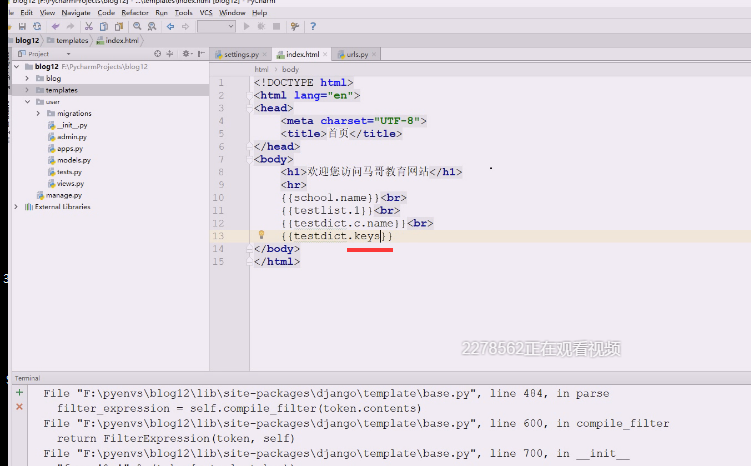The width and height of the screenshot is (751, 466).
Task: Open the Run menu
Action: pyautogui.click(x=161, y=12)
